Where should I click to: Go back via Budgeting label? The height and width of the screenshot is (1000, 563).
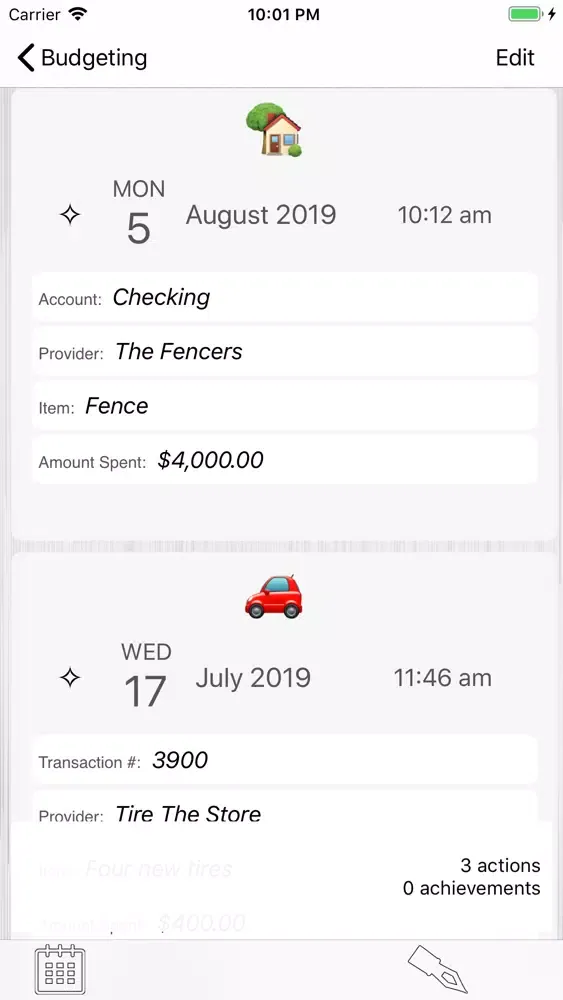pos(94,57)
